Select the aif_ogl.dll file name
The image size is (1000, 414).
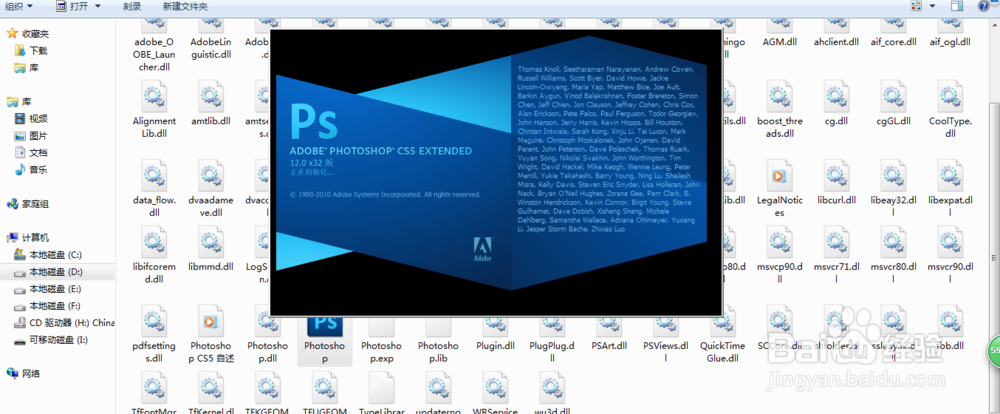point(950,42)
